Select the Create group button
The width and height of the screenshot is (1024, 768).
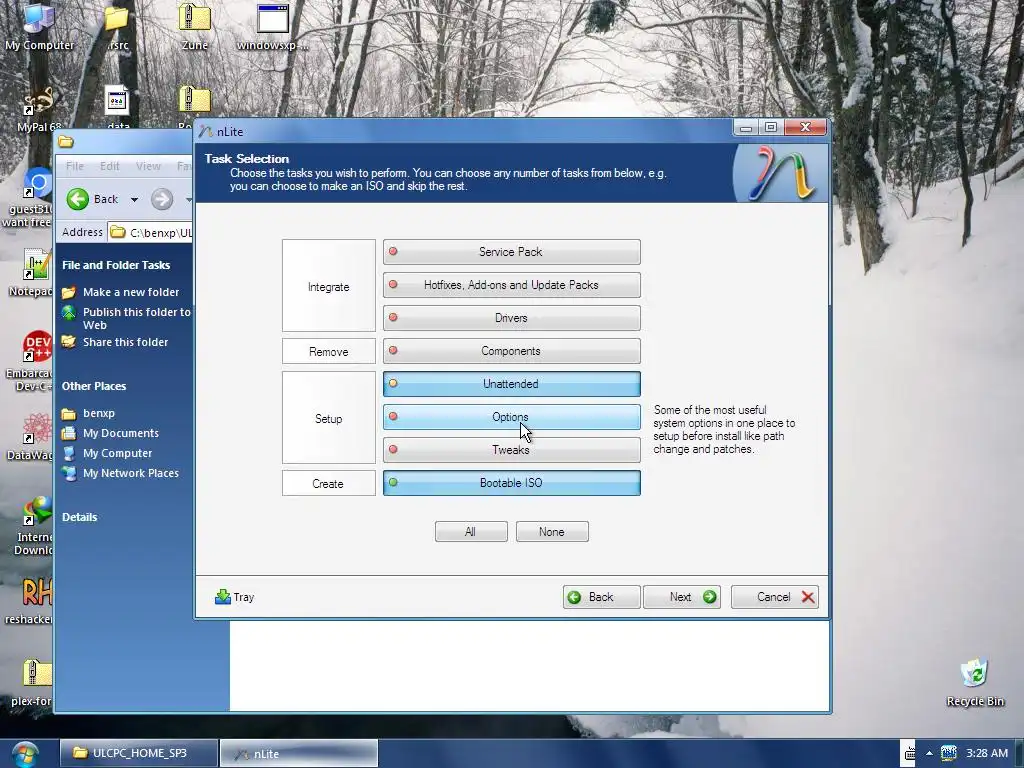pos(328,483)
